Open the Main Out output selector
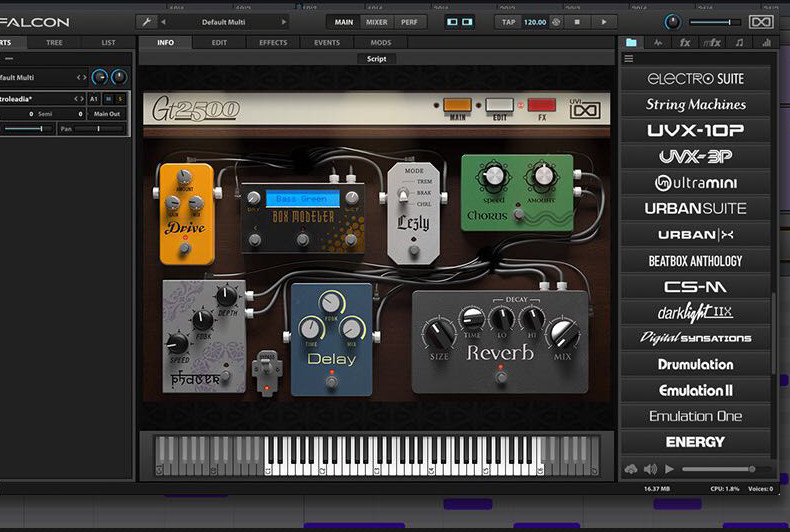Screen dimensions: 790x532 [x=107, y=114]
